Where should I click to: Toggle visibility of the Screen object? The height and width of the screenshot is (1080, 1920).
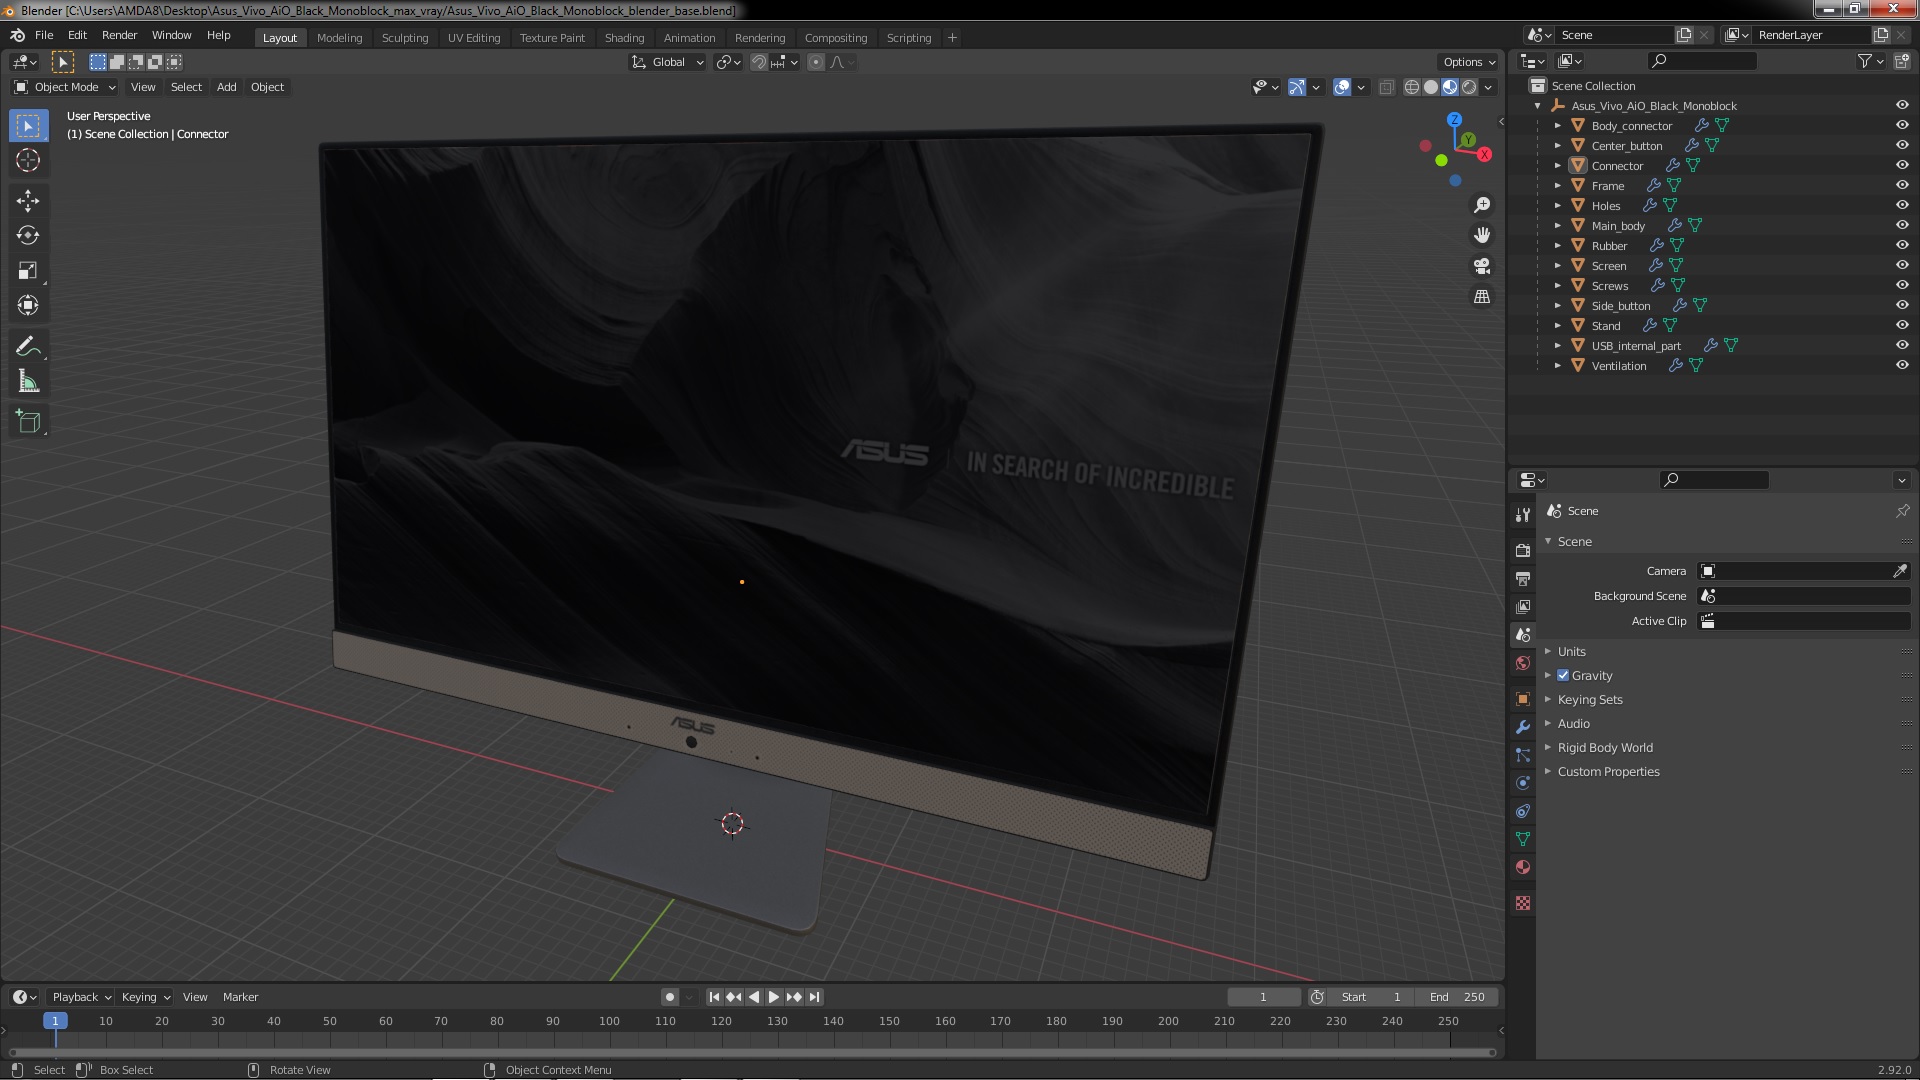click(1902, 265)
